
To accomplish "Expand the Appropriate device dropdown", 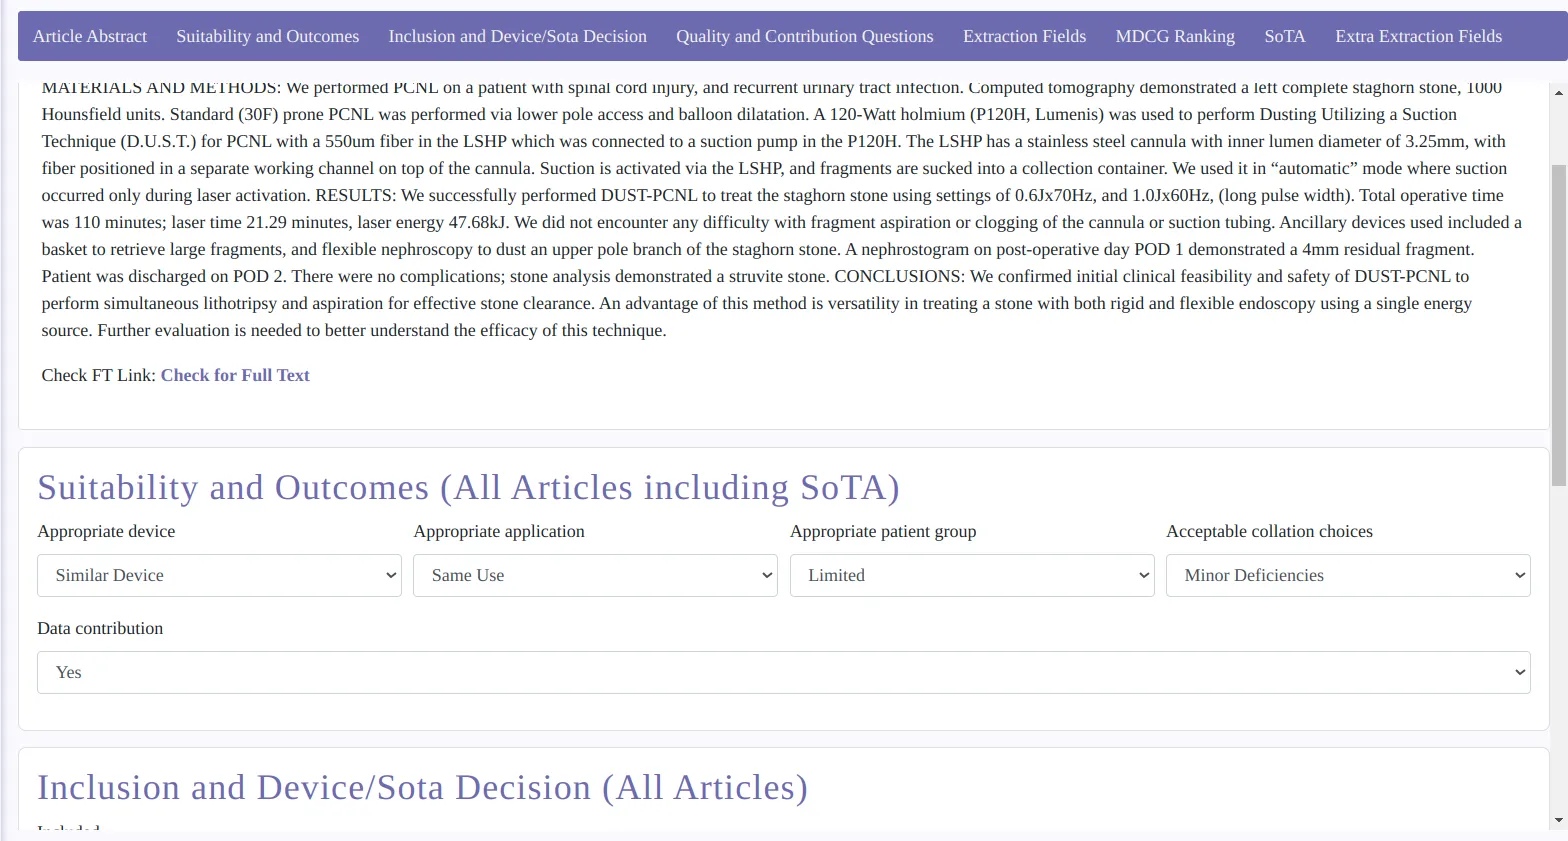I will click(219, 576).
